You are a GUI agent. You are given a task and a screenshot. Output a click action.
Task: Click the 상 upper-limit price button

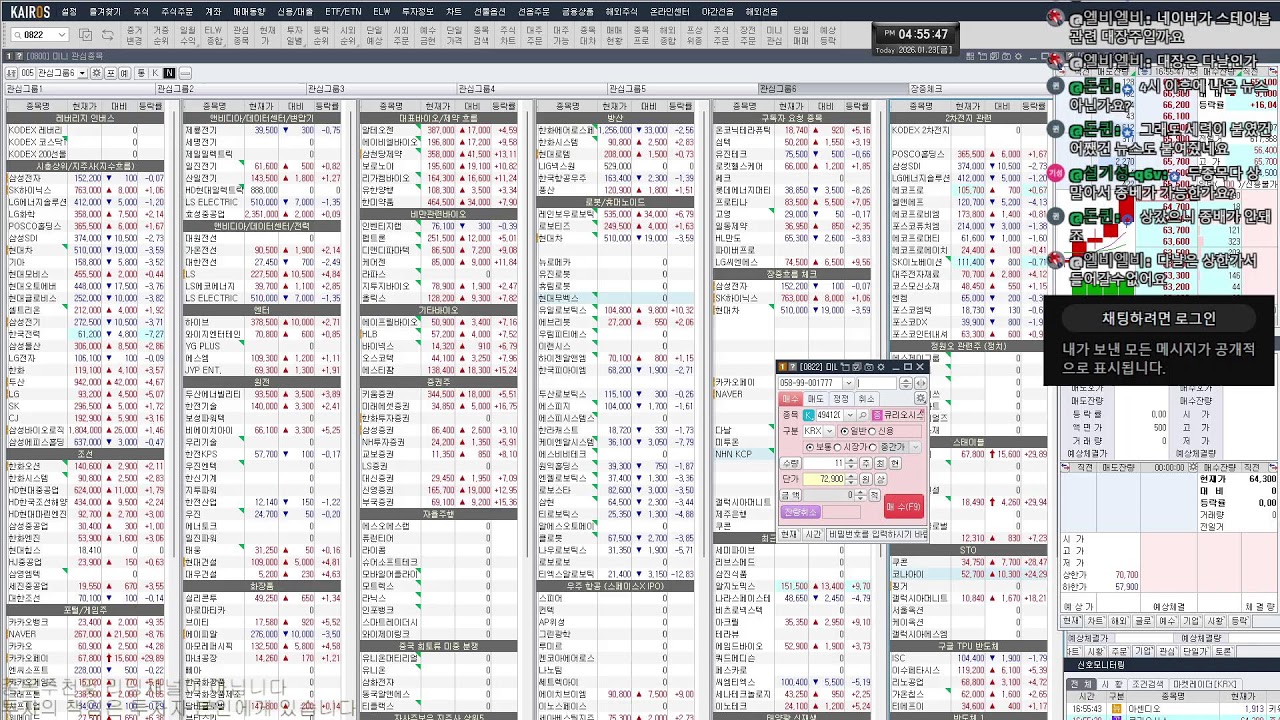880,479
